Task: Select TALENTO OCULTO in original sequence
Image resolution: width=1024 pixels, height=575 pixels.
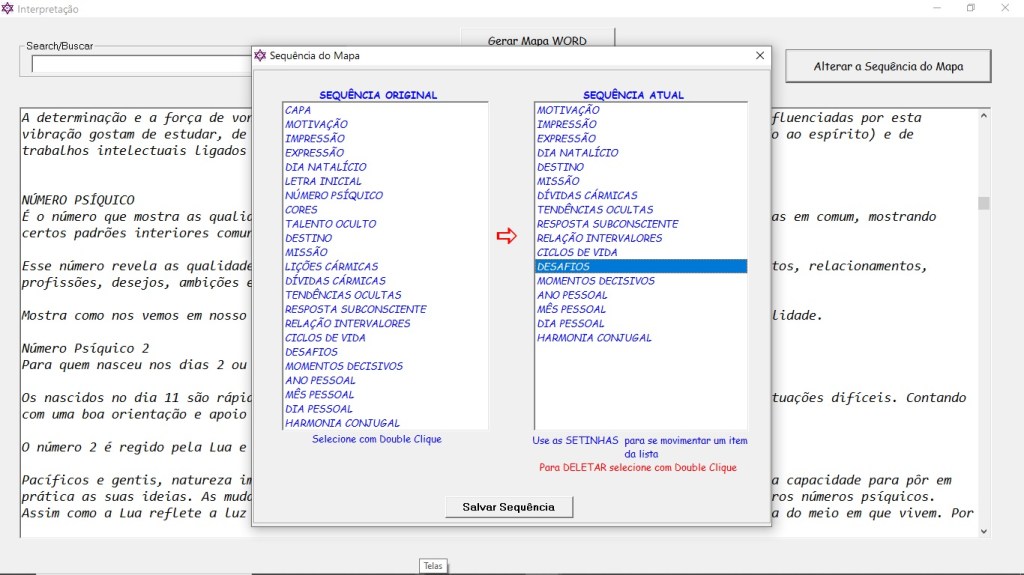Action: 329,224
